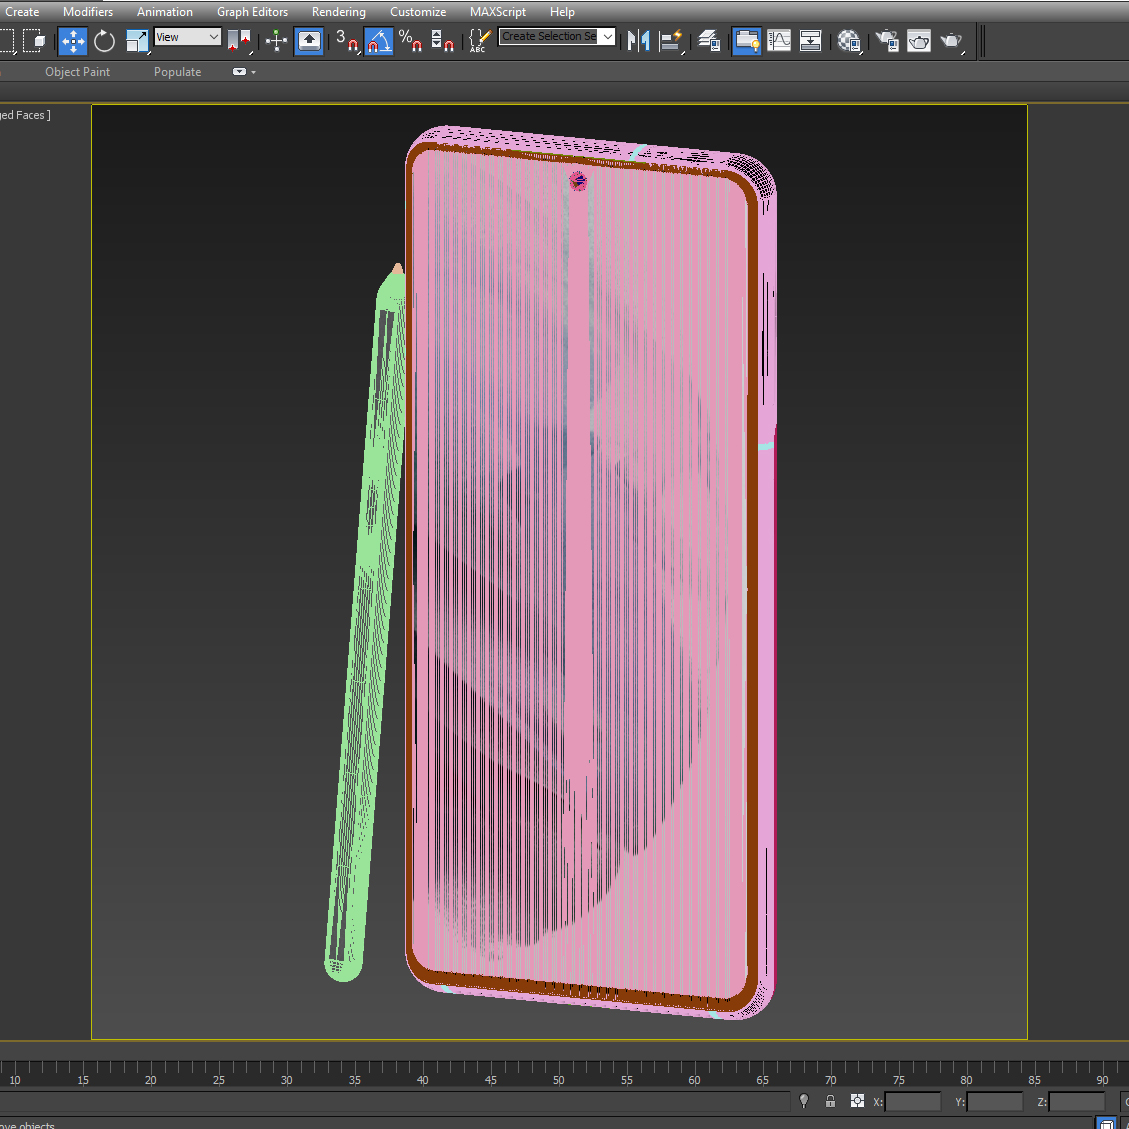Image resolution: width=1129 pixels, height=1129 pixels.
Task: Expand the Create Selection Set dropdown
Action: 607,37
